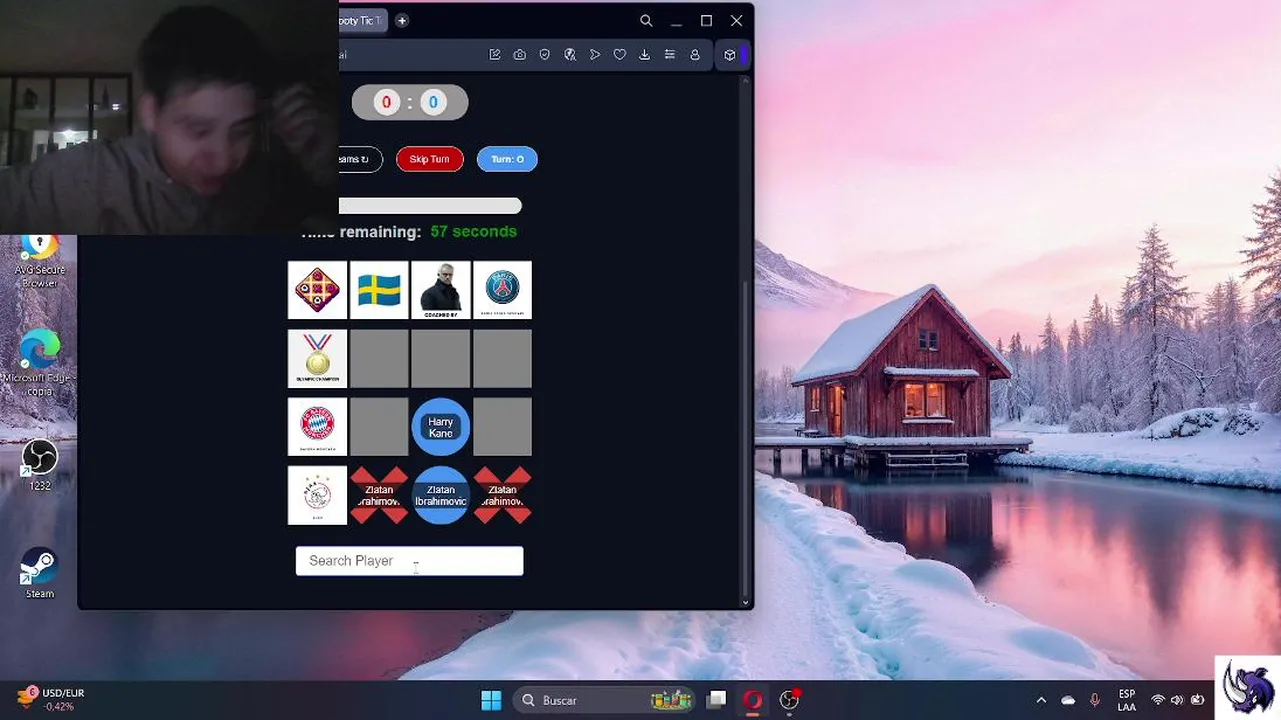Switch to the Footy Tic Tac Toe tab
The image size is (1281, 720).
click(362, 20)
